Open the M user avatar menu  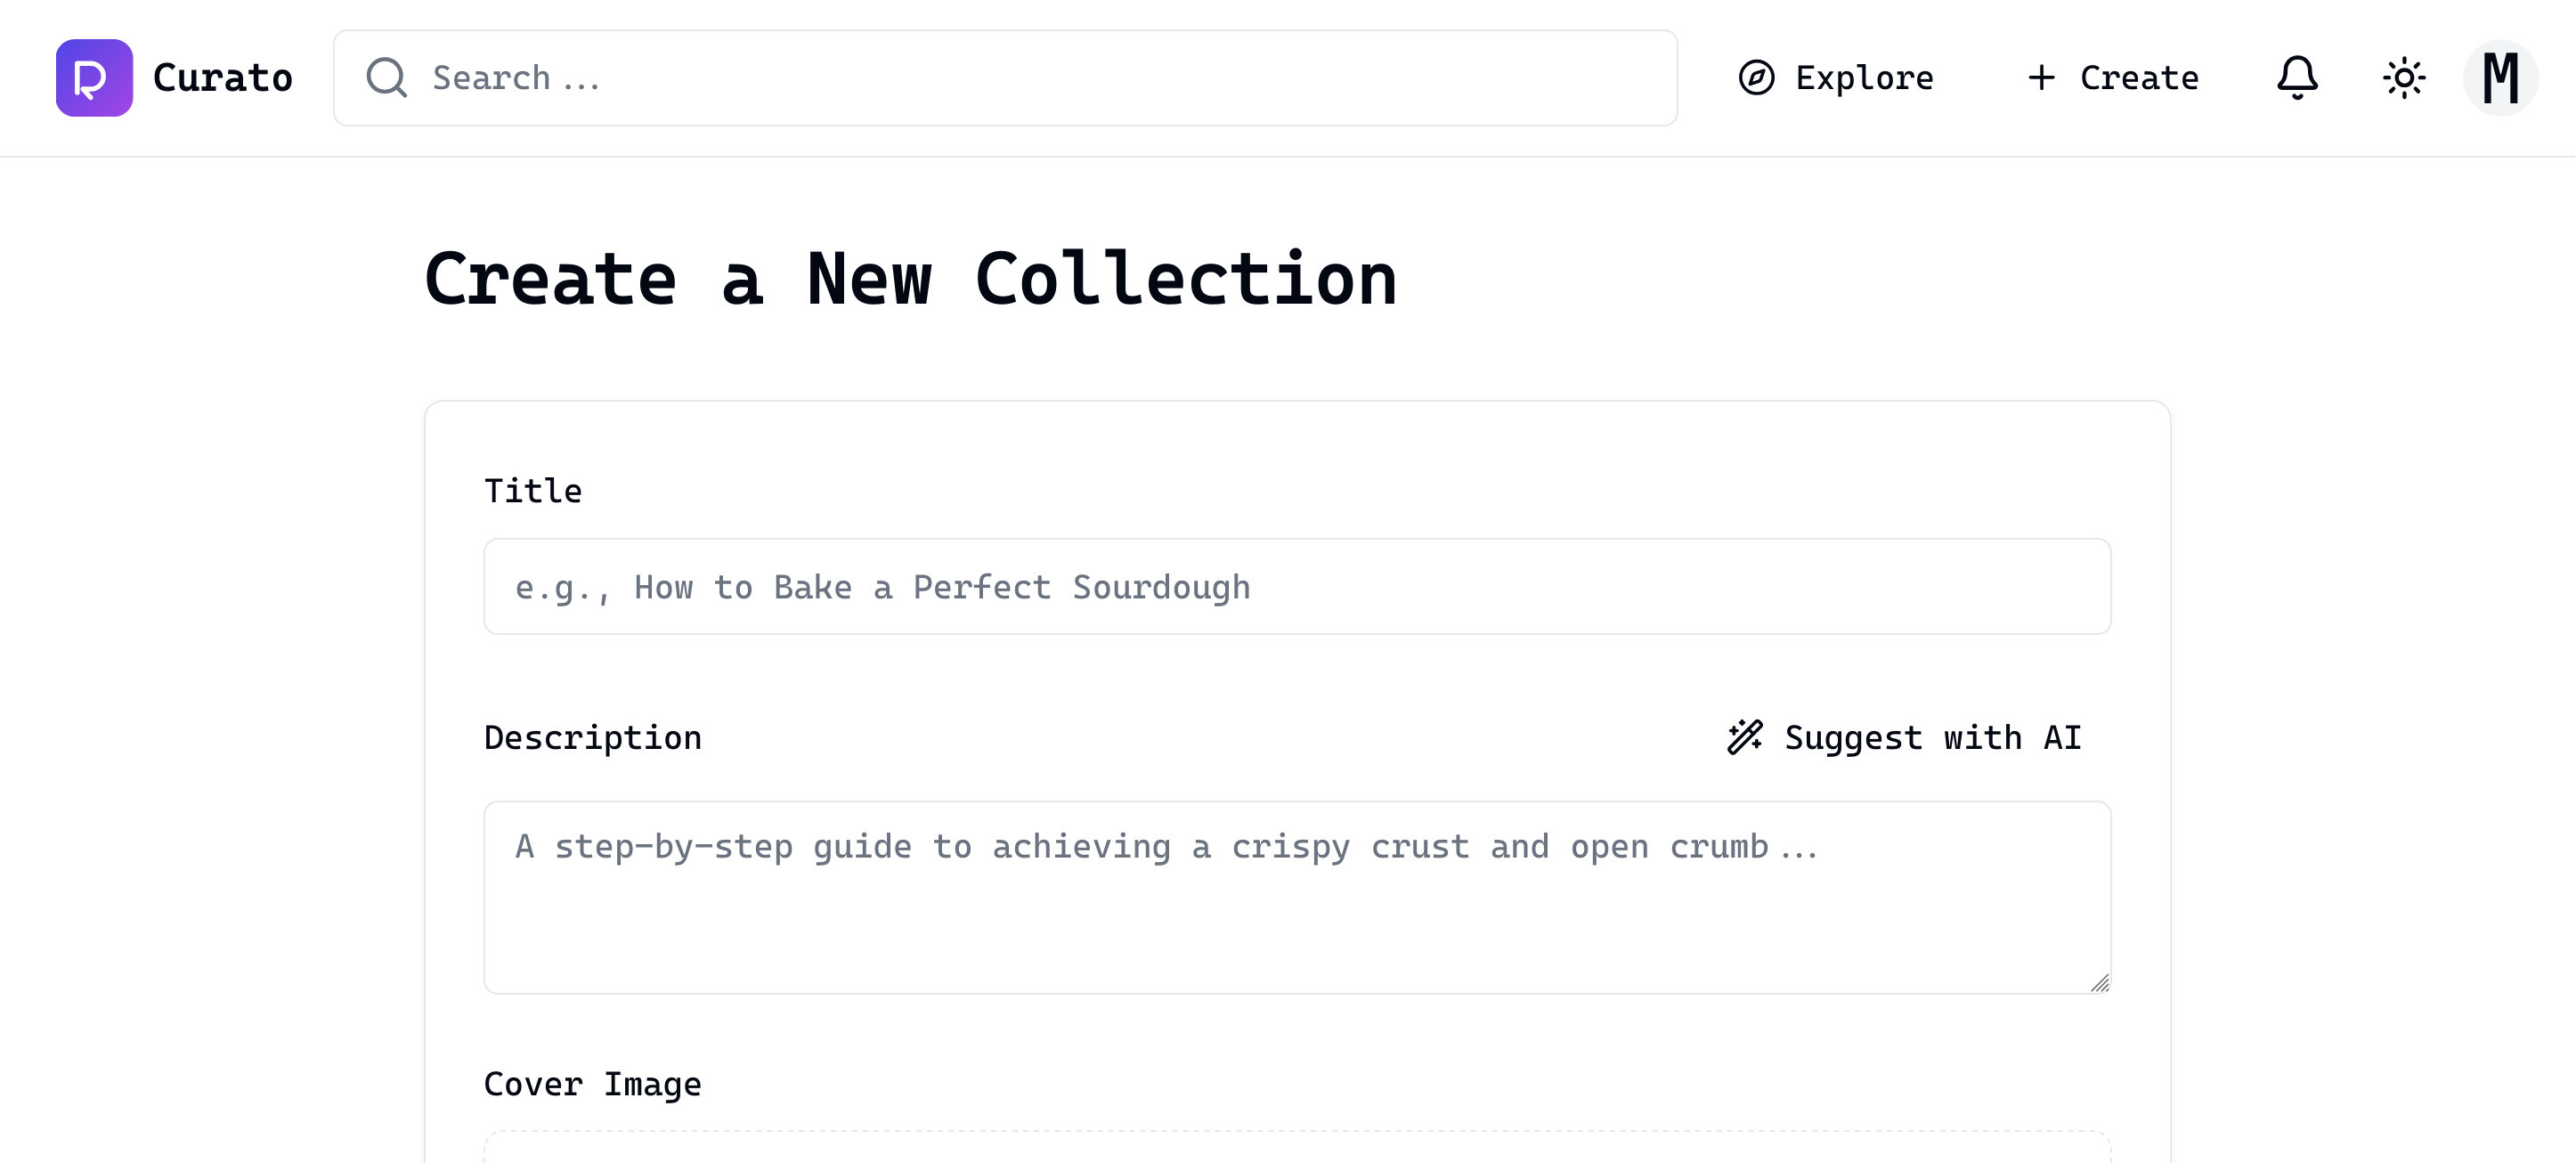coord(2500,78)
